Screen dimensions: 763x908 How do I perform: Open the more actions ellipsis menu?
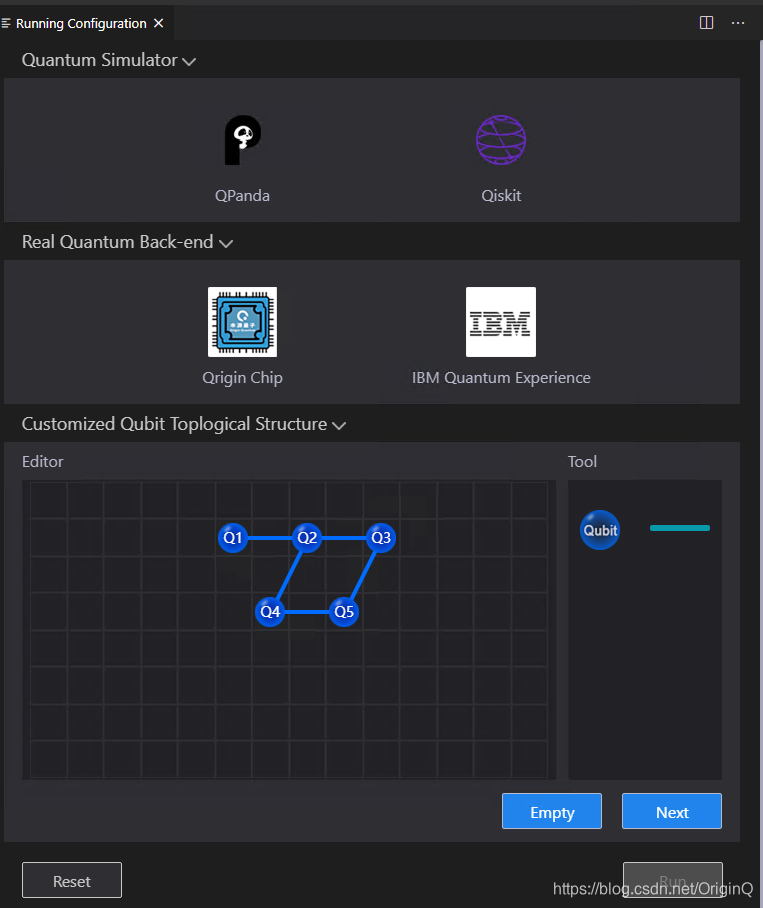click(738, 23)
